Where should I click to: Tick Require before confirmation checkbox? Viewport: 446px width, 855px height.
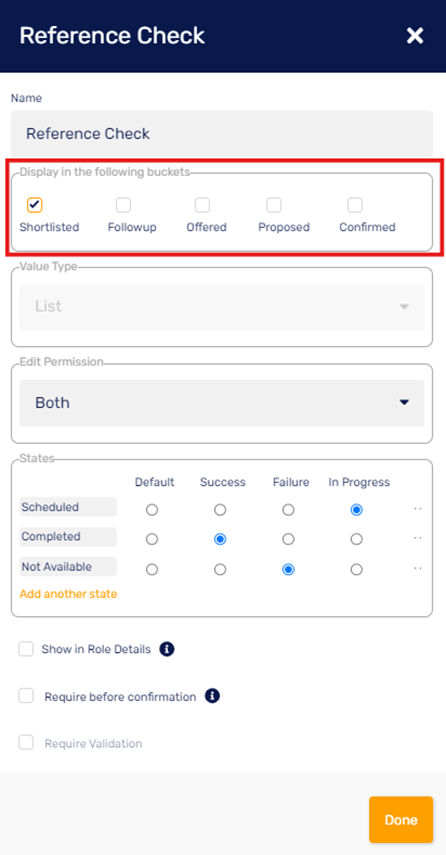[26, 696]
